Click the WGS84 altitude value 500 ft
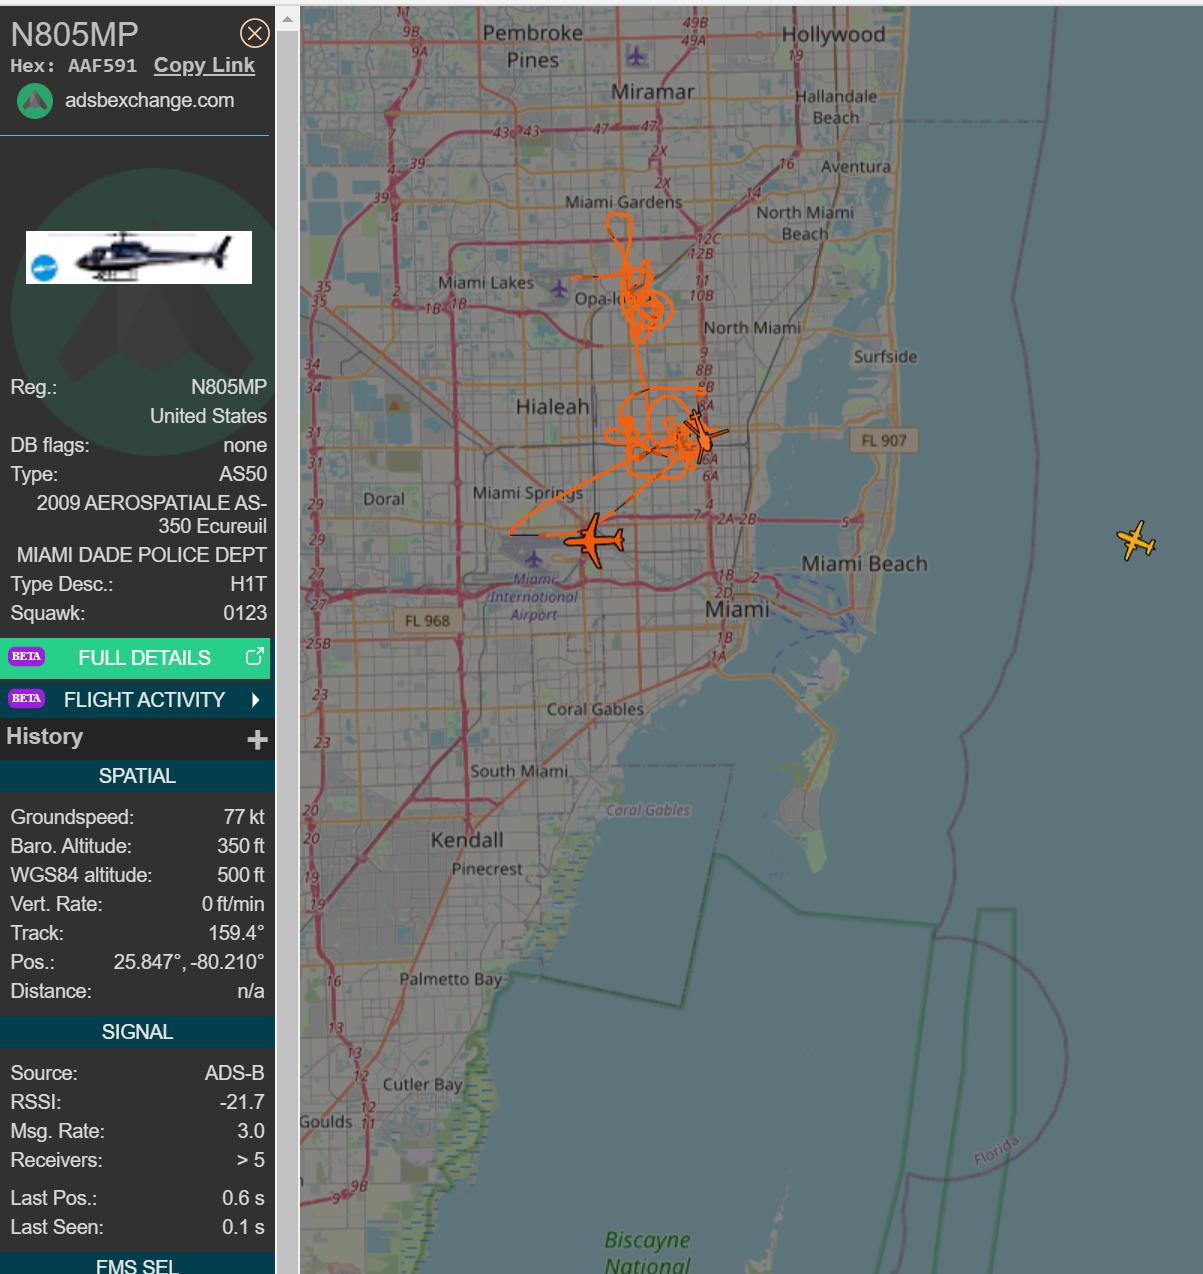 click(x=241, y=875)
